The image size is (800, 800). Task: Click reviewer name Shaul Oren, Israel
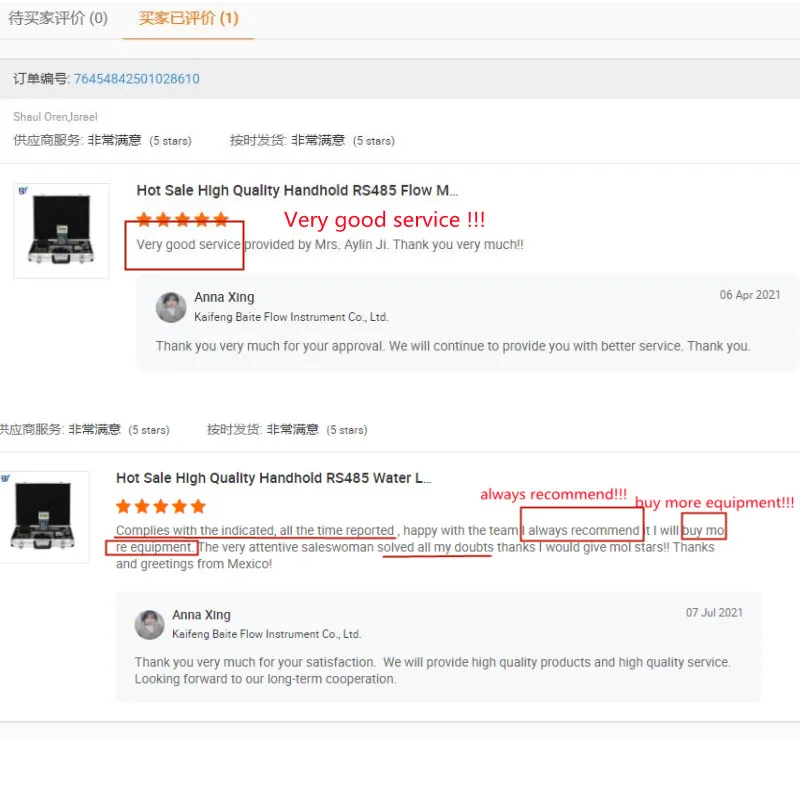(x=55, y=117)
